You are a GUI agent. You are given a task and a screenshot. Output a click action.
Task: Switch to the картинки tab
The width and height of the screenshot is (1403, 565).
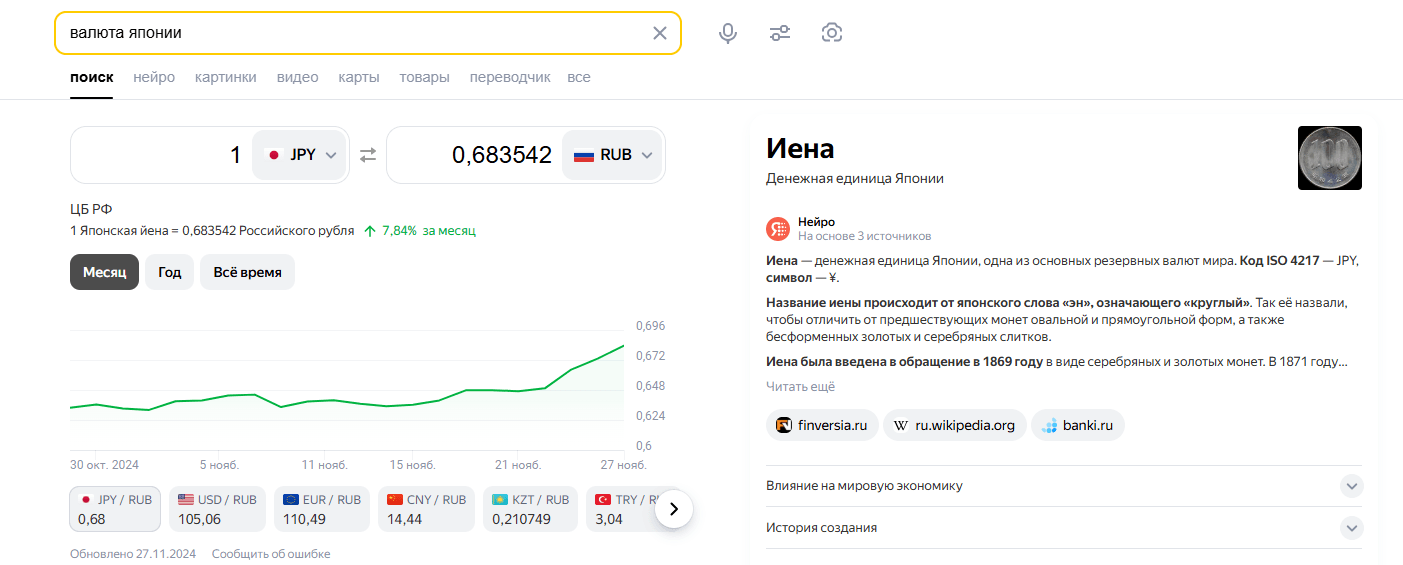[x=226, y=77]
